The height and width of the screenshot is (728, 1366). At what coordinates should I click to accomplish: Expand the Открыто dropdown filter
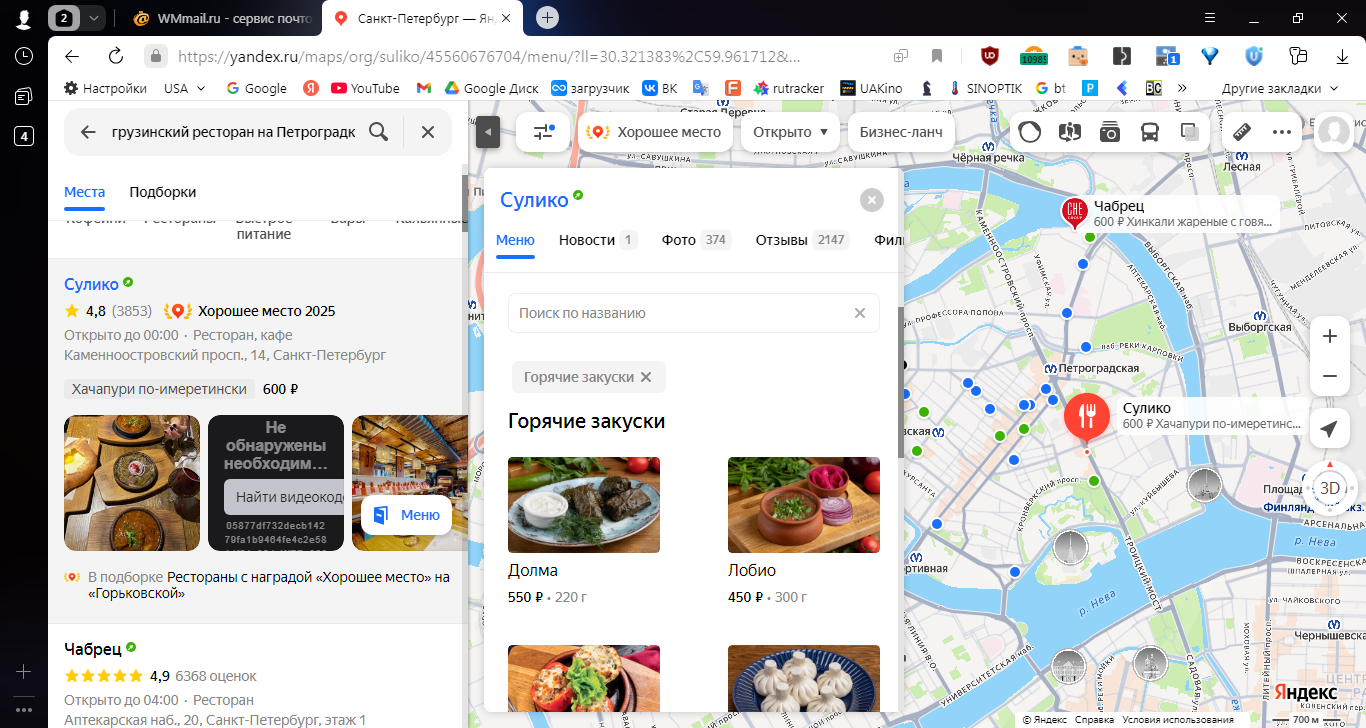(790, 132)
